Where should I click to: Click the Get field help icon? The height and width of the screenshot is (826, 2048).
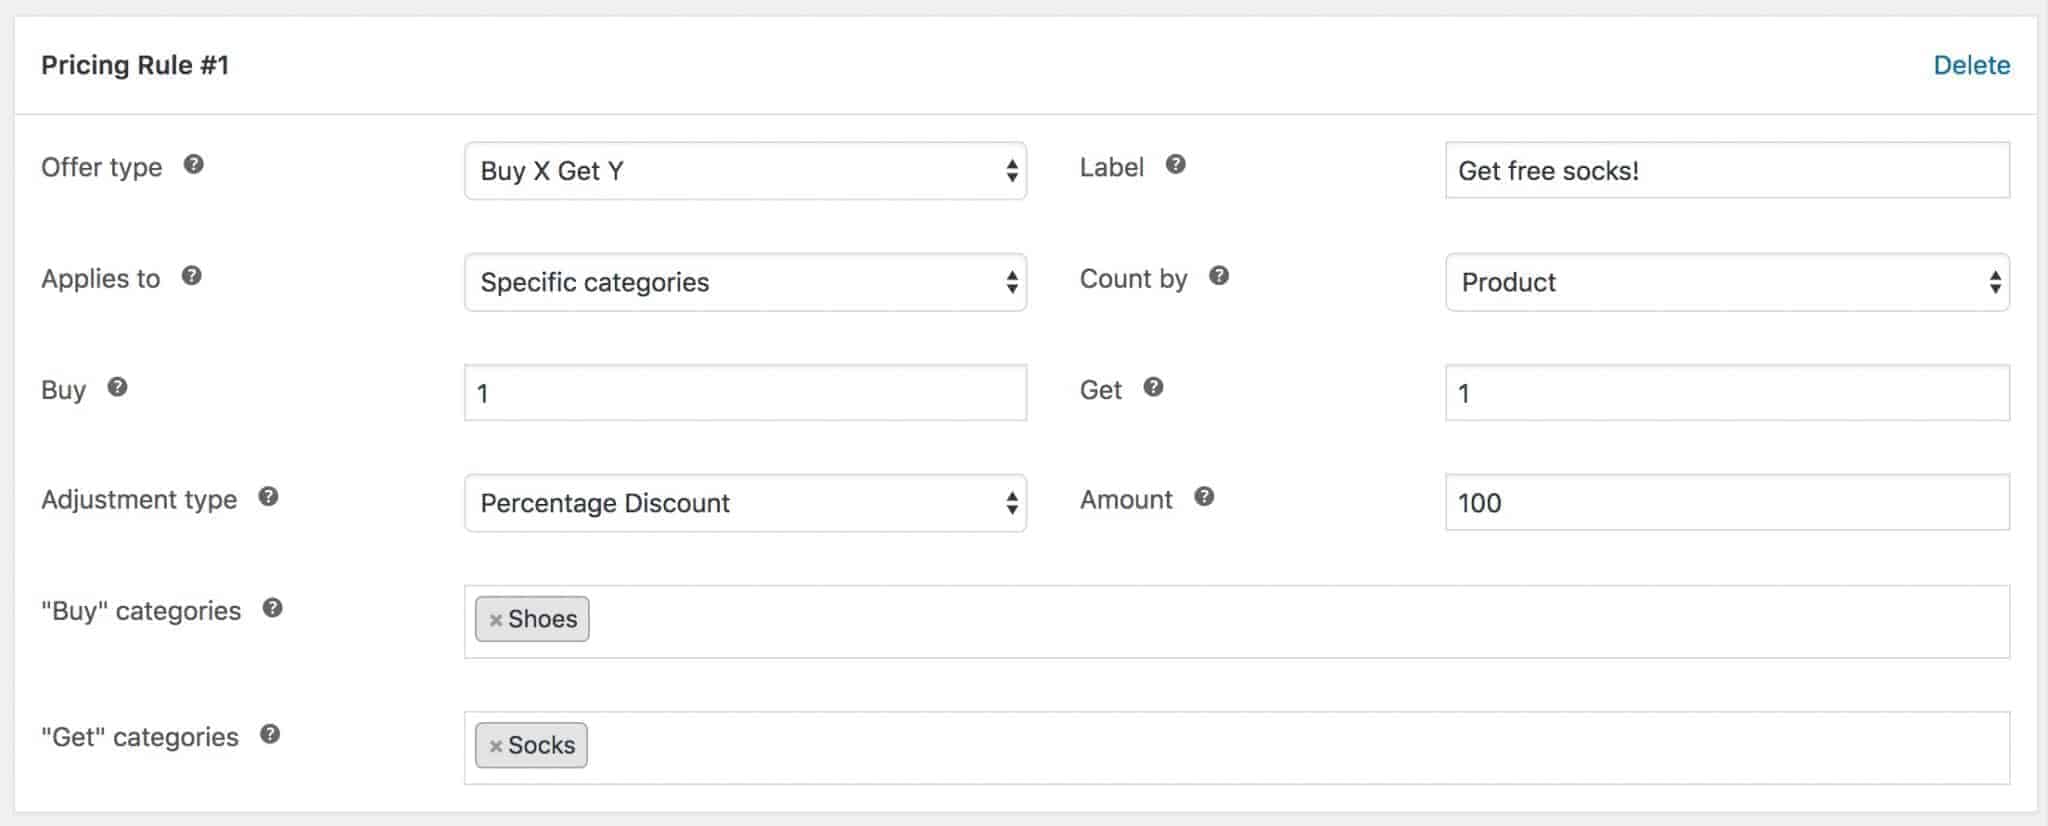[1154, 387]
